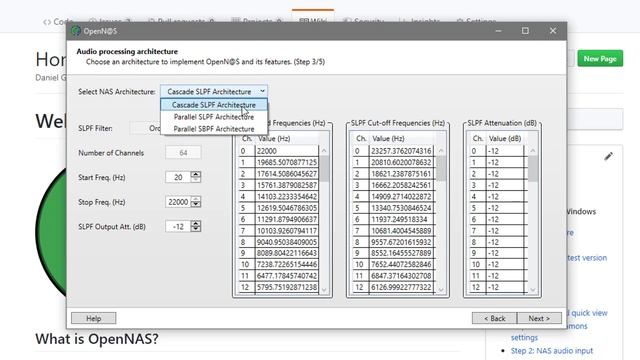Click the Stop Freq. spinner arrows
This screenshot has width=640, height=360.
[x=196, y=202]
